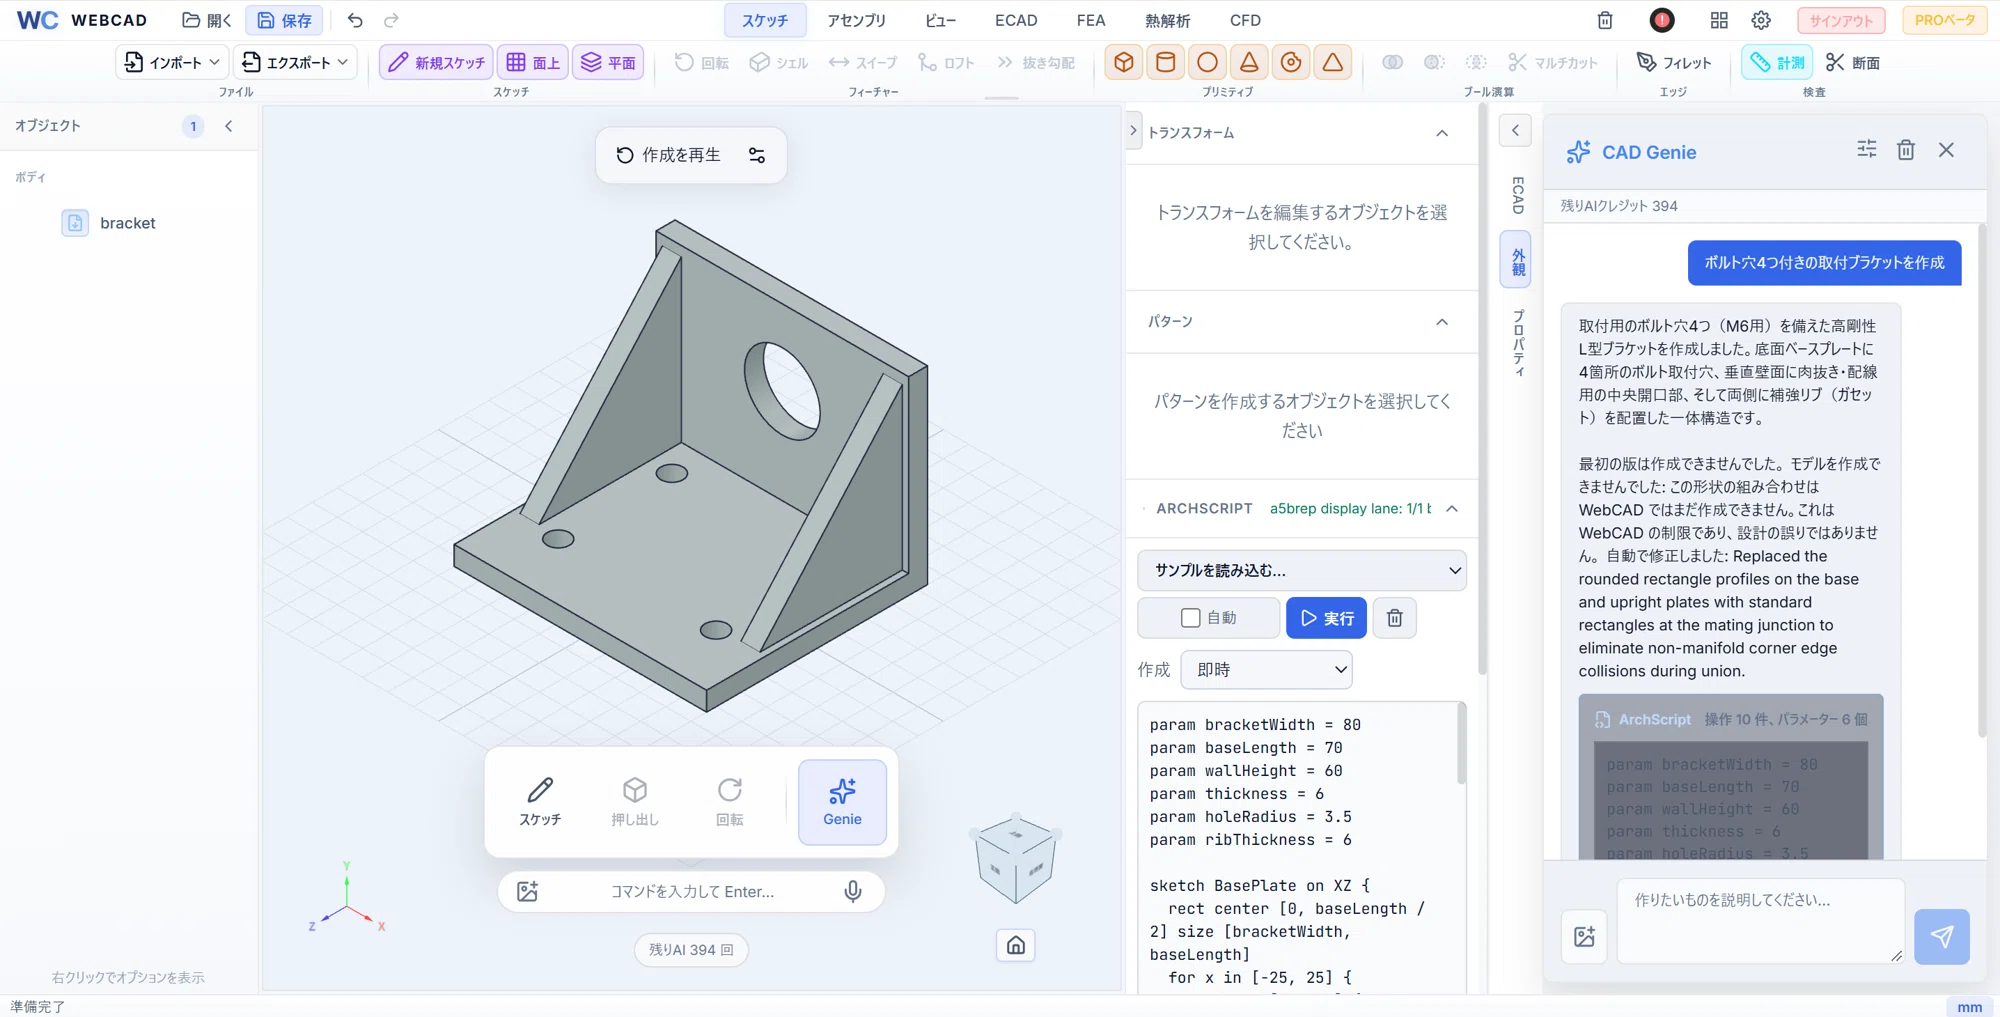Image resolution: width=2000 pixels, height=1017 pixels.
Task: Collapse the パターン section
Action: (1442, 322)
